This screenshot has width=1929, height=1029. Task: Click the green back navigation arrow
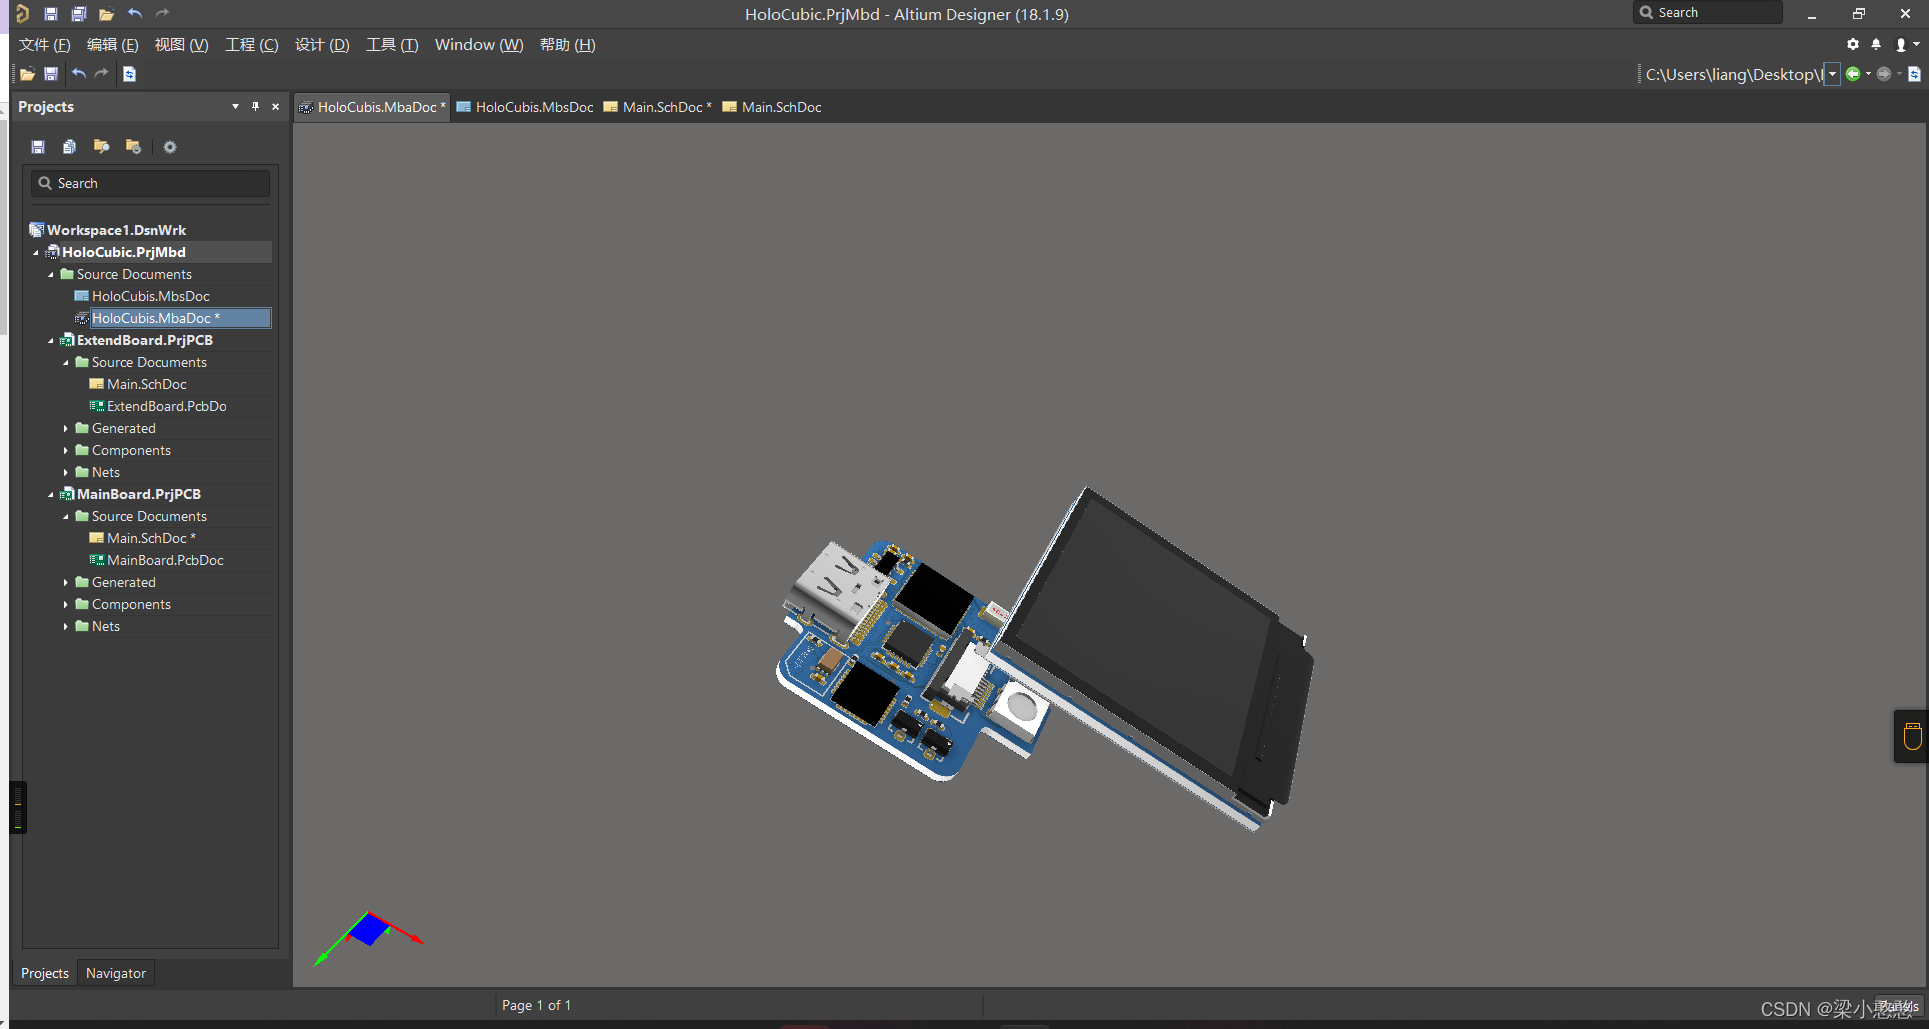[x=1853, y=74]
